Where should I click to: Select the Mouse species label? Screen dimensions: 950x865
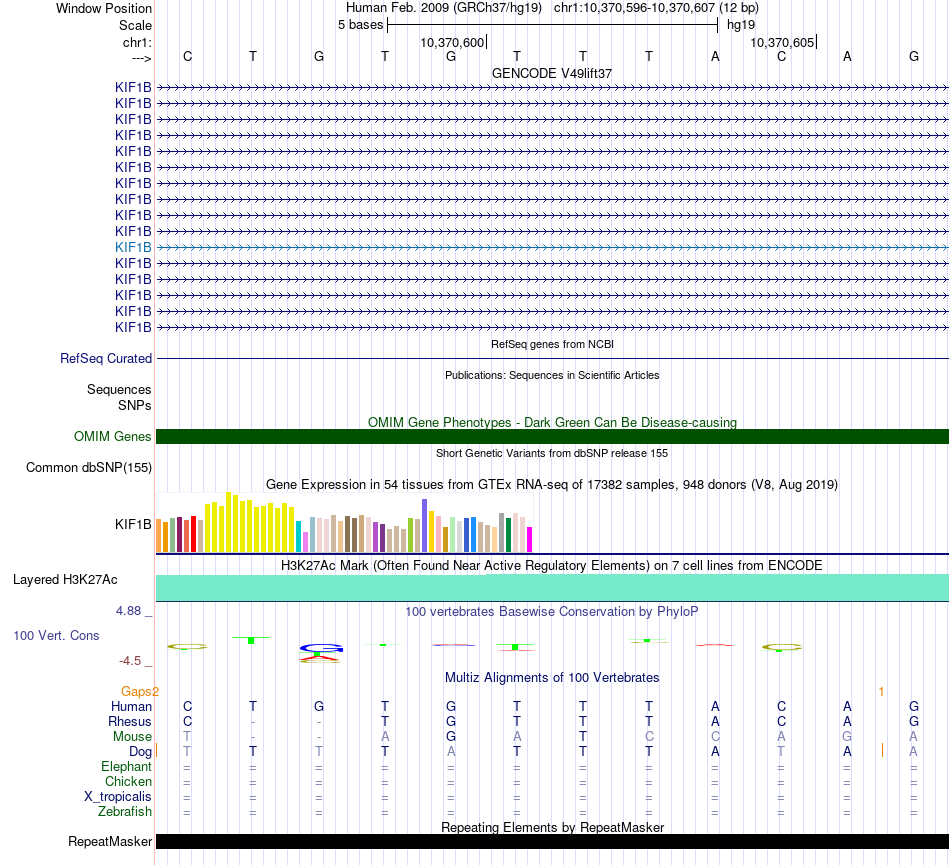coord(132,737)
